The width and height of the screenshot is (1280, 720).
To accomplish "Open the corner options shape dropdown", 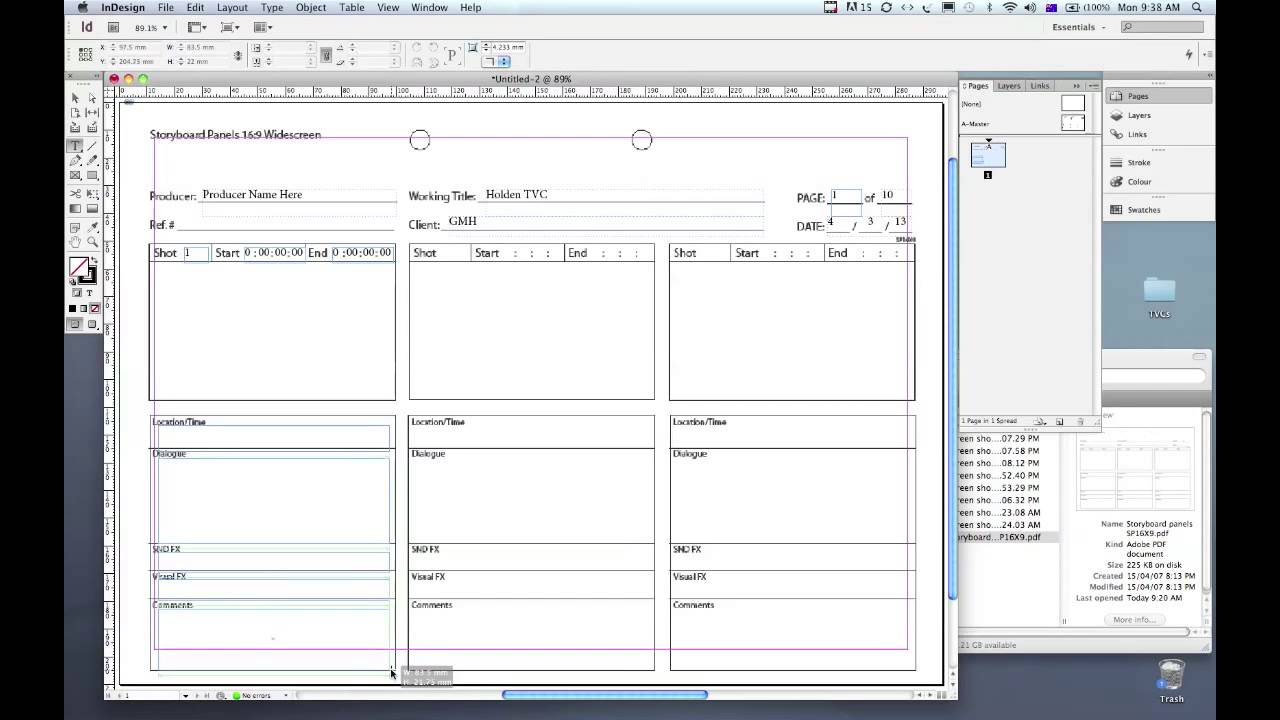I will [499, 61].
